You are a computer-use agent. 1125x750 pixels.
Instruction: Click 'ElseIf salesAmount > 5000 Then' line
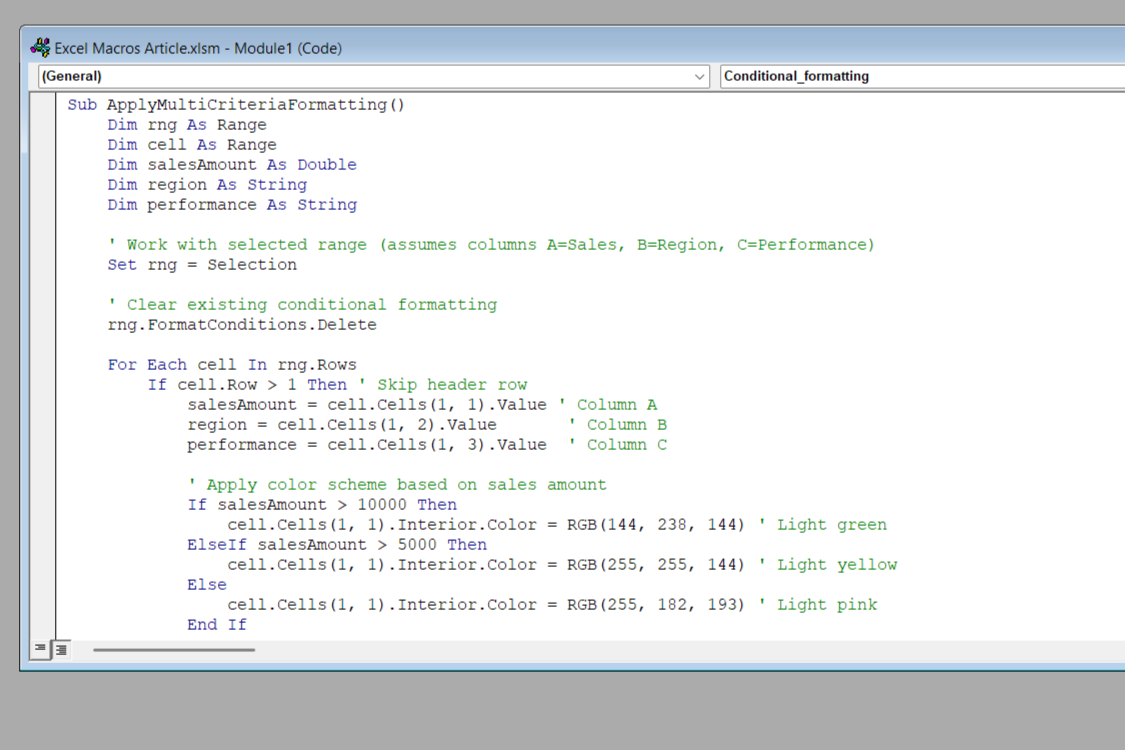pyautogui.click(x=337, y=545)
